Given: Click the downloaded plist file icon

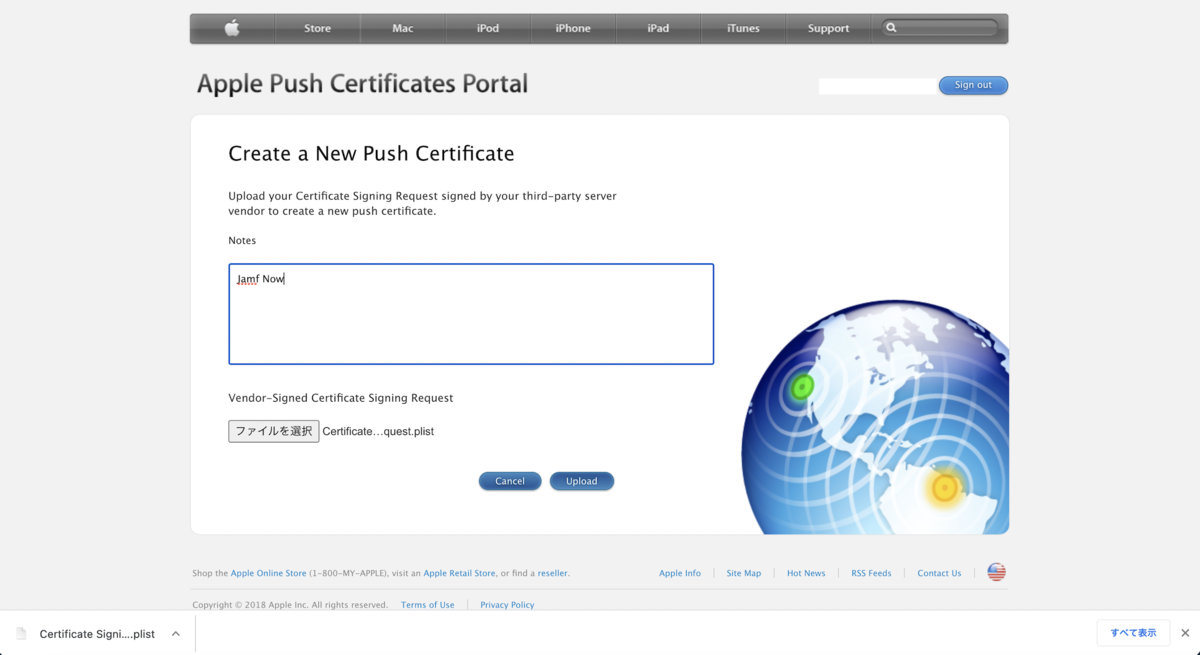Looking at the screenshot, I should pyautogui.click(x=22, y=633).
